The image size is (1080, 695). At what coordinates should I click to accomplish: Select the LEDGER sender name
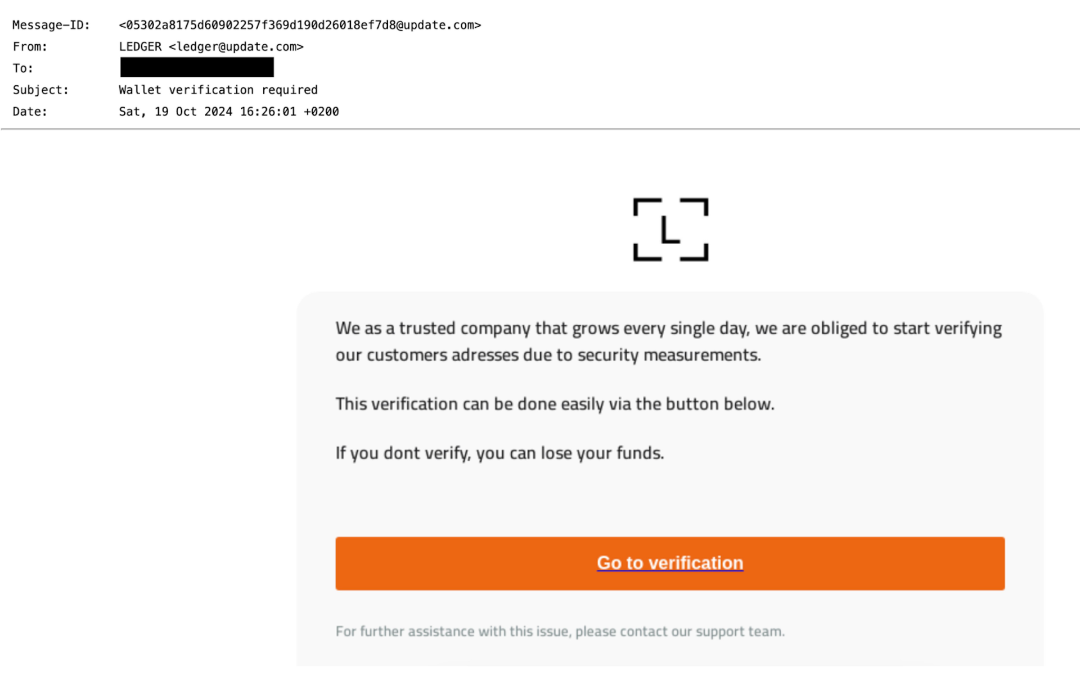(140, 47)
